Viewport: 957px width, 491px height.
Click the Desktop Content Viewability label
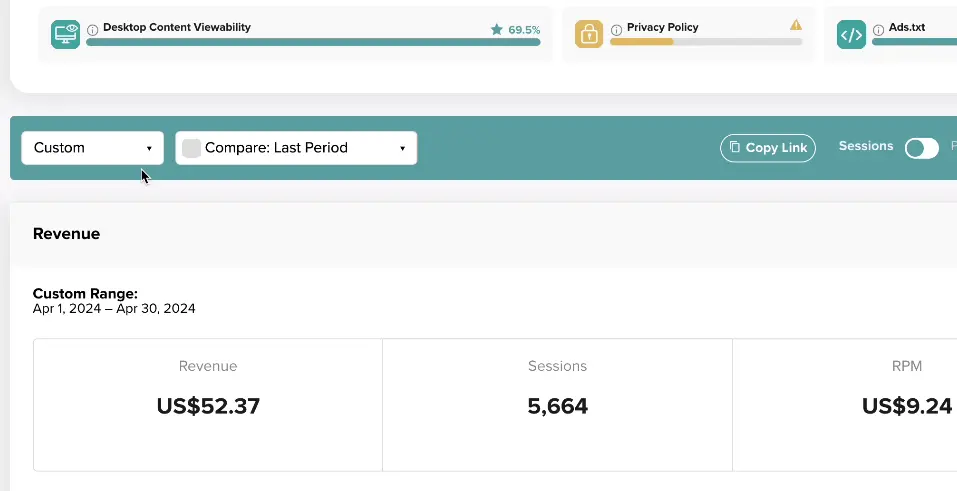pos(177,27)
